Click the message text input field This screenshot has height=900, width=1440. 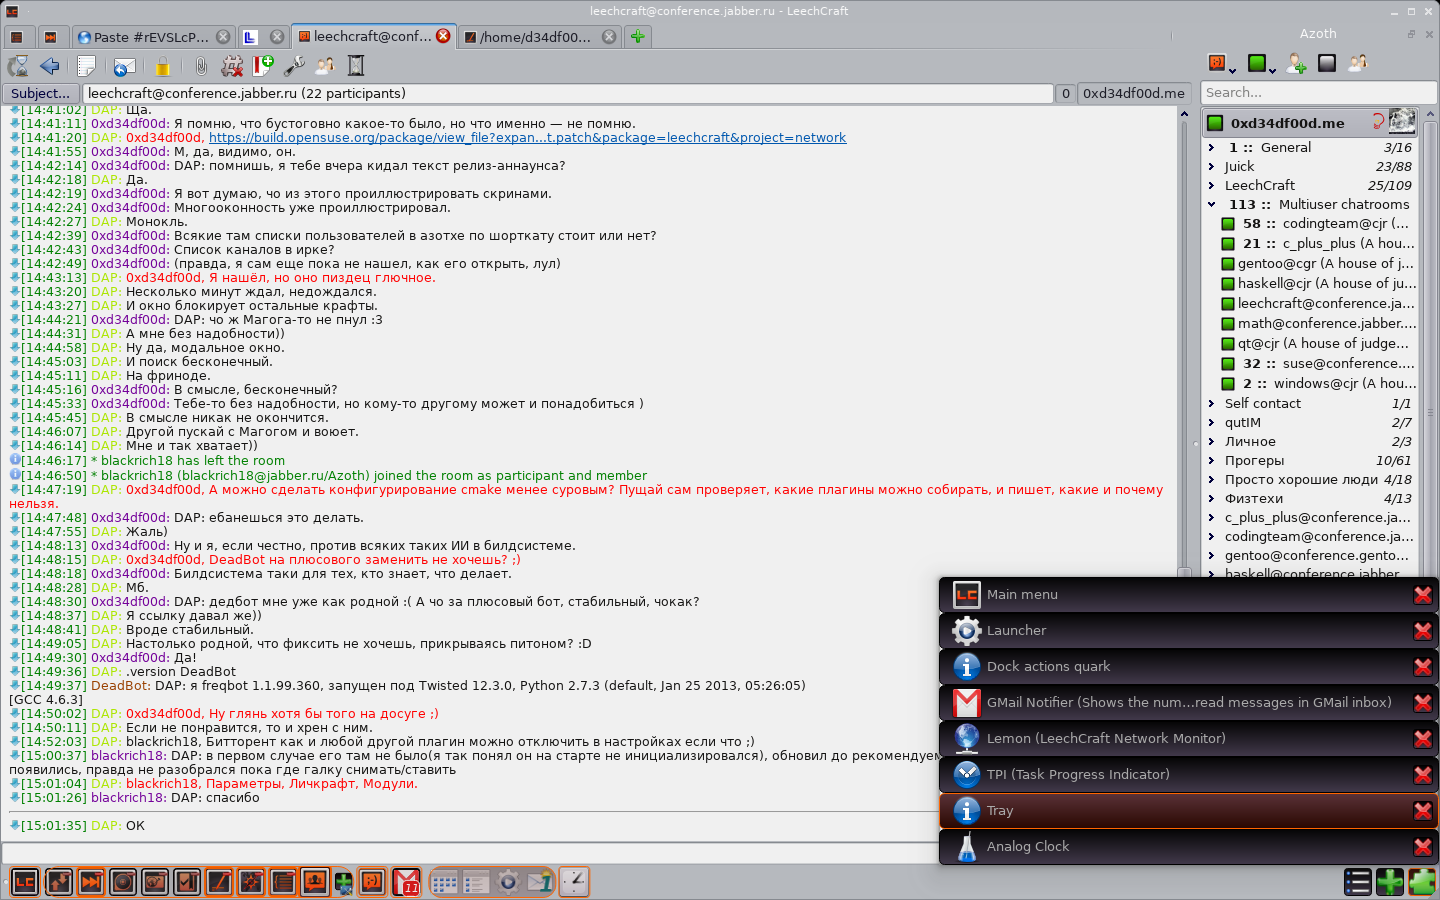tap(470, 853)
